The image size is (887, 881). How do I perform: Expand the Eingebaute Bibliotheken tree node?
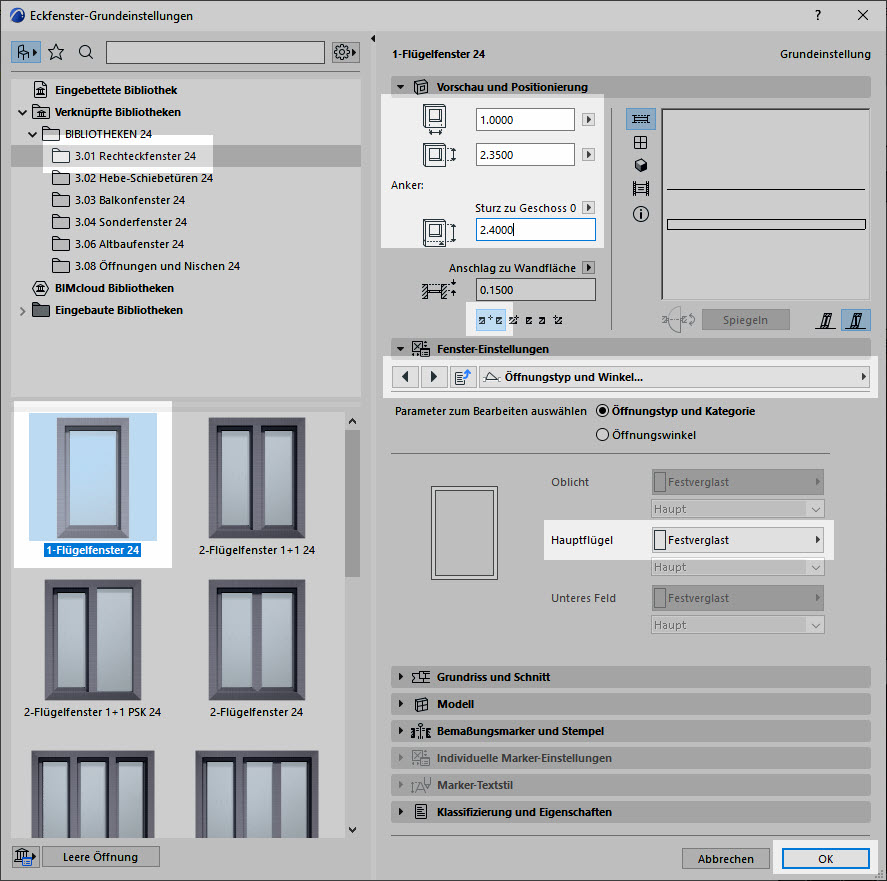pyautogui.click(x=23, y=310)
